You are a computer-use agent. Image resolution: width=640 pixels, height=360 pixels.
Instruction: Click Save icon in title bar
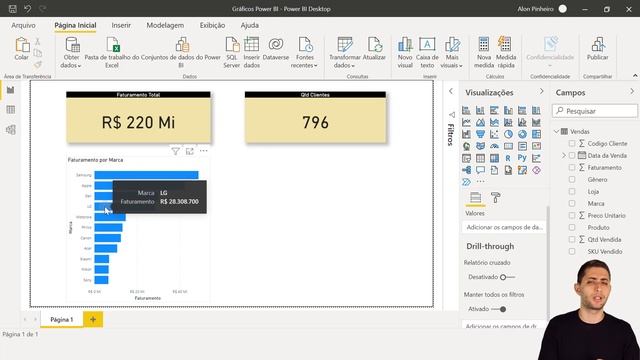[13, 9]
